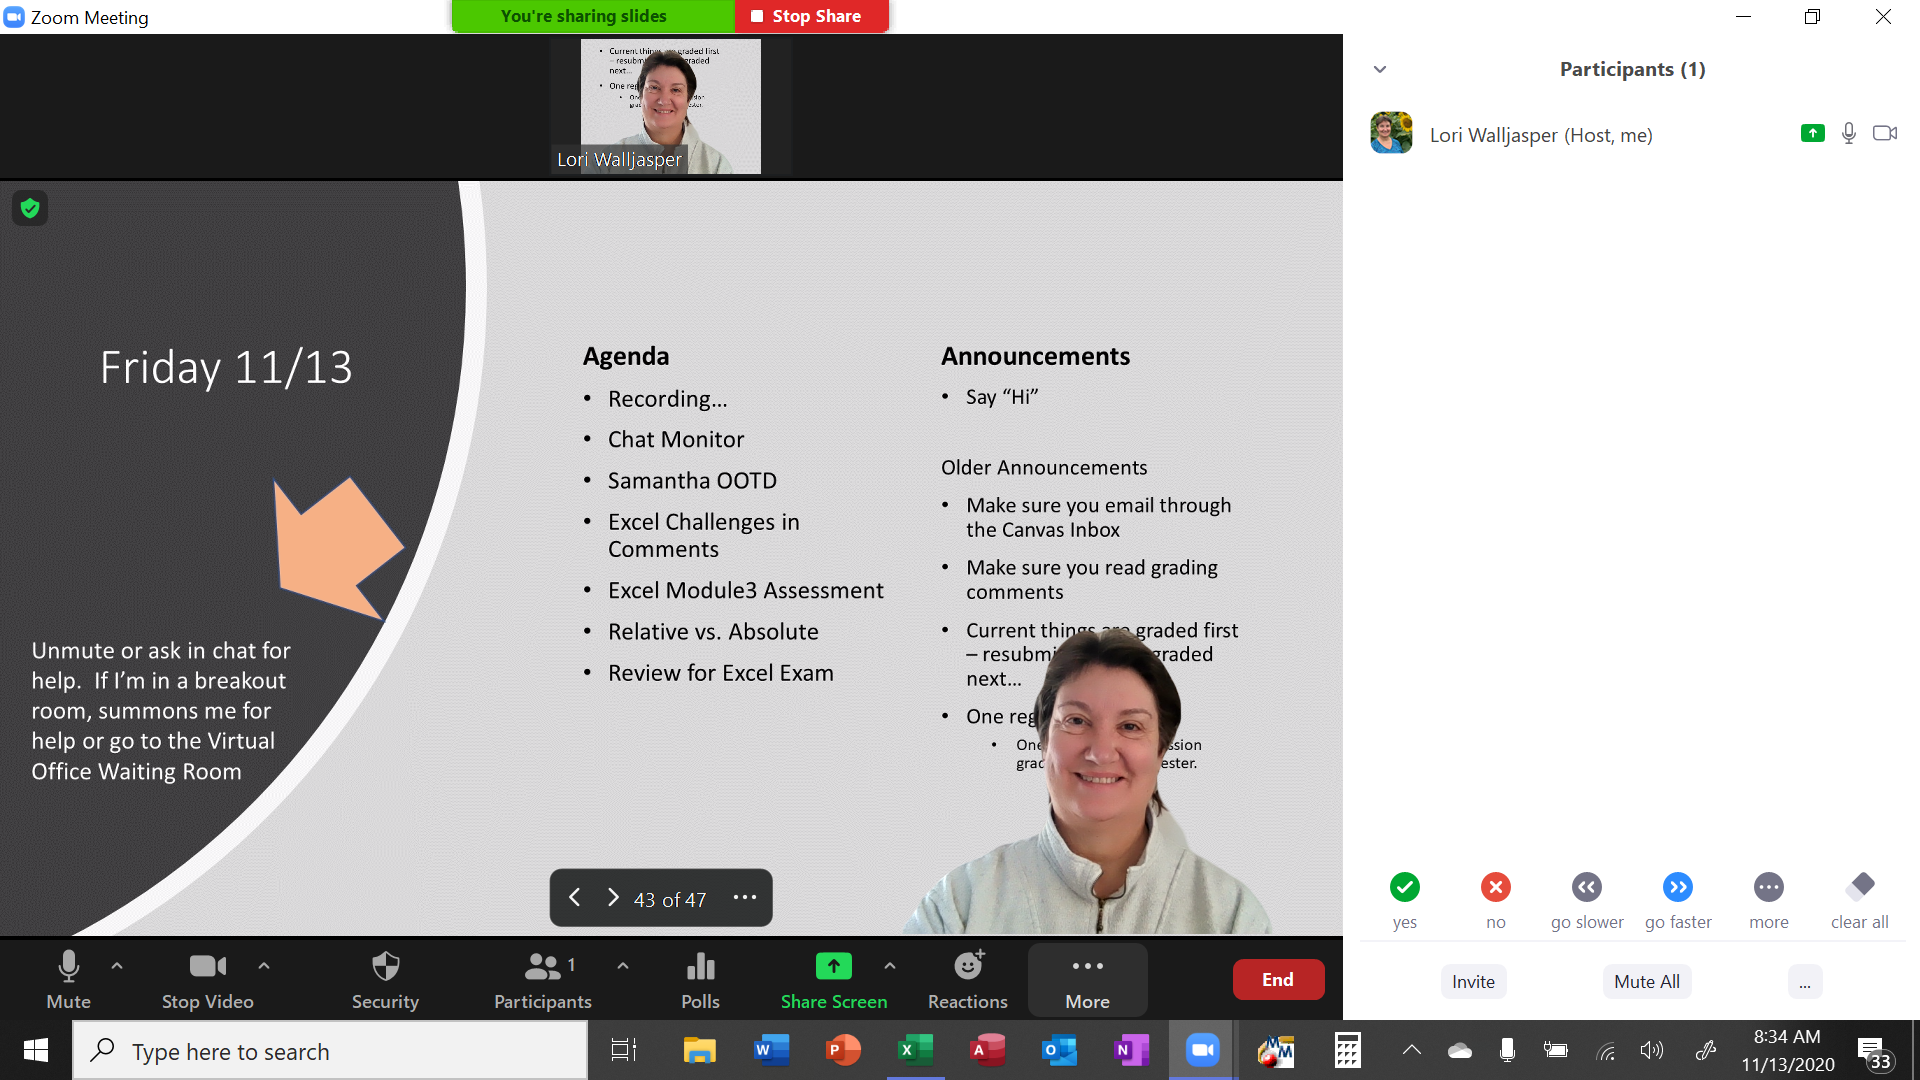Viewport: 1920px width, 1080px height.
Task: Expand audio options arrow beside Mute
Action: click(x=117, y=966)
